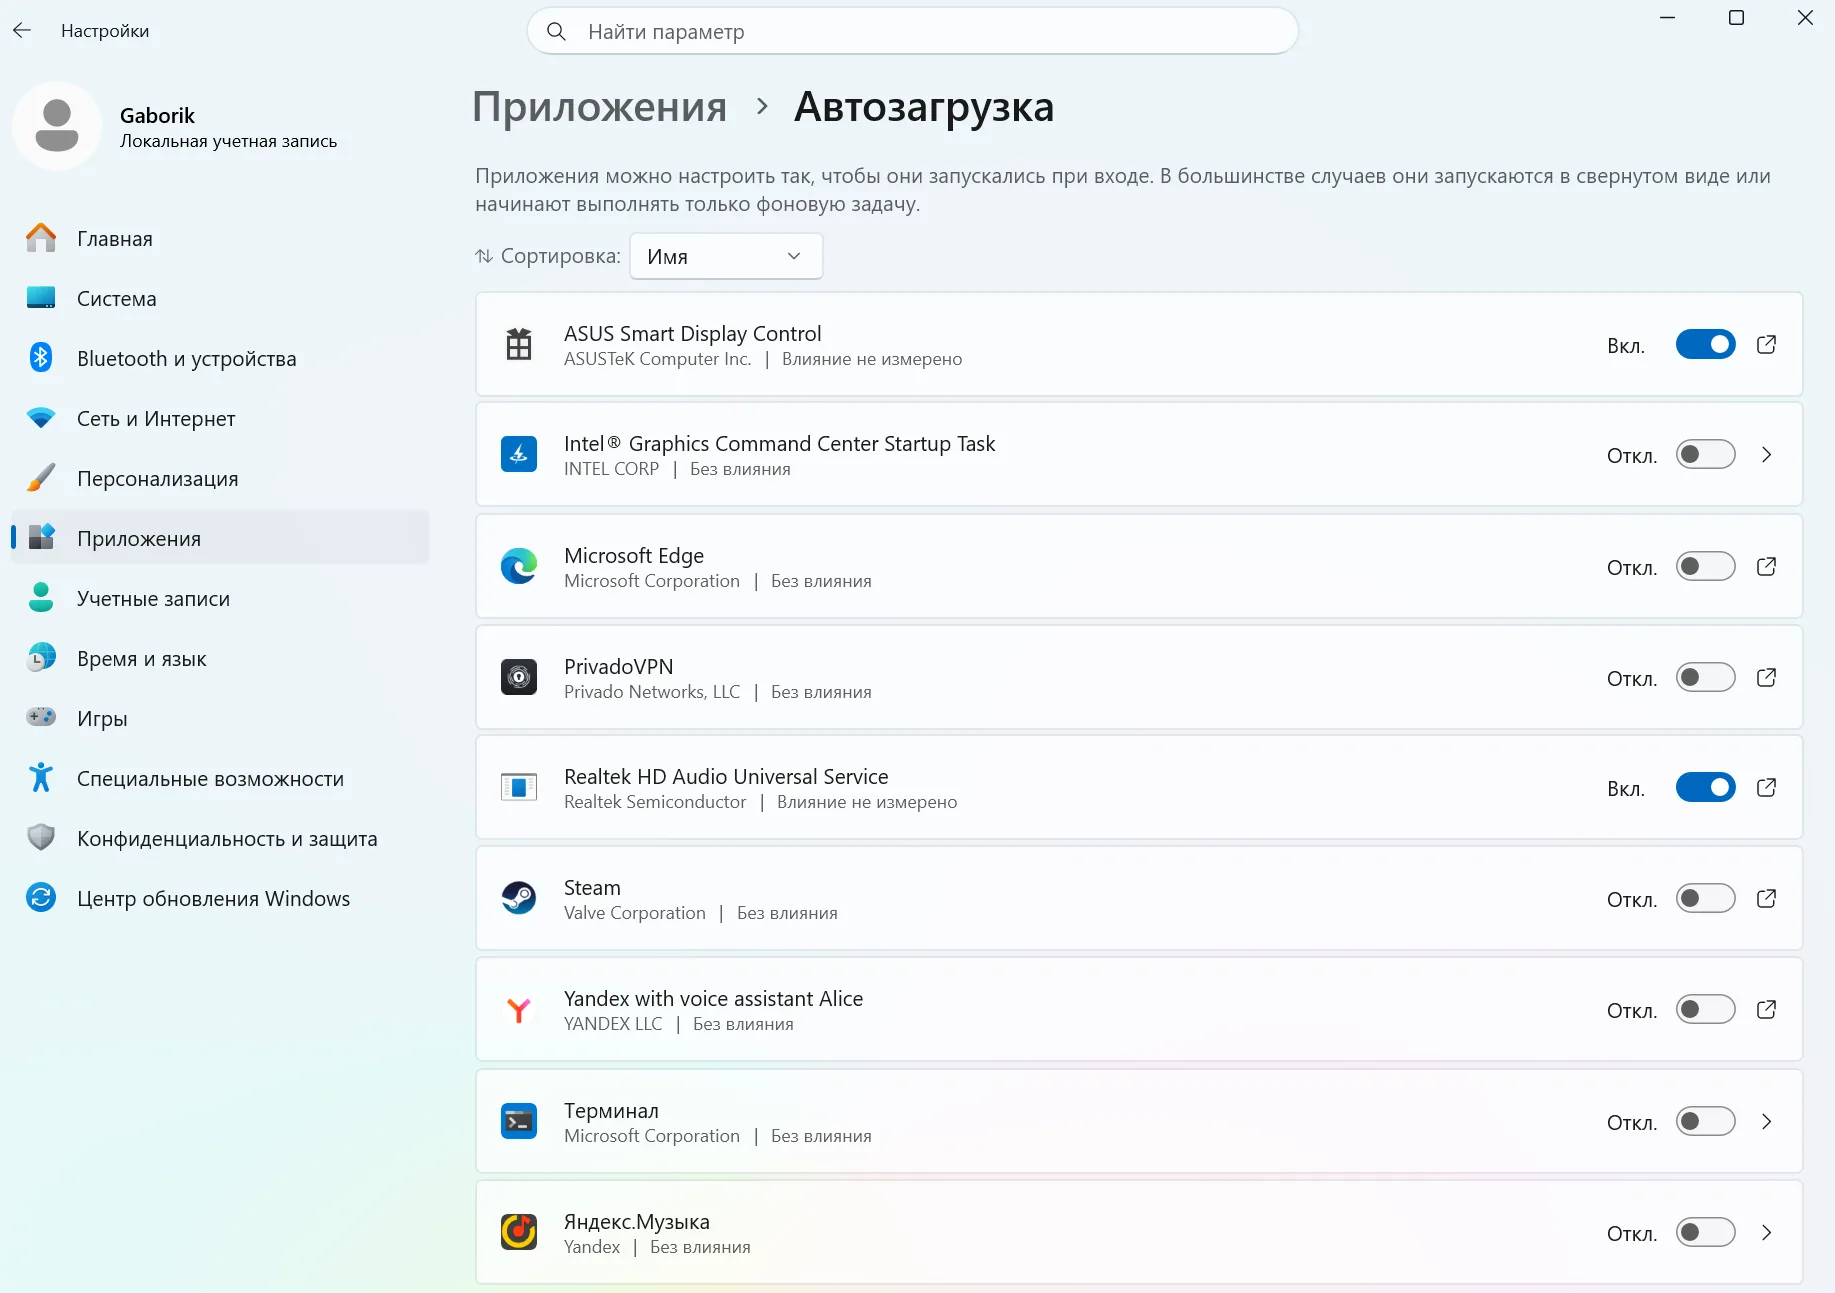Enable Steam startup toggle

tap(1706, 899)
